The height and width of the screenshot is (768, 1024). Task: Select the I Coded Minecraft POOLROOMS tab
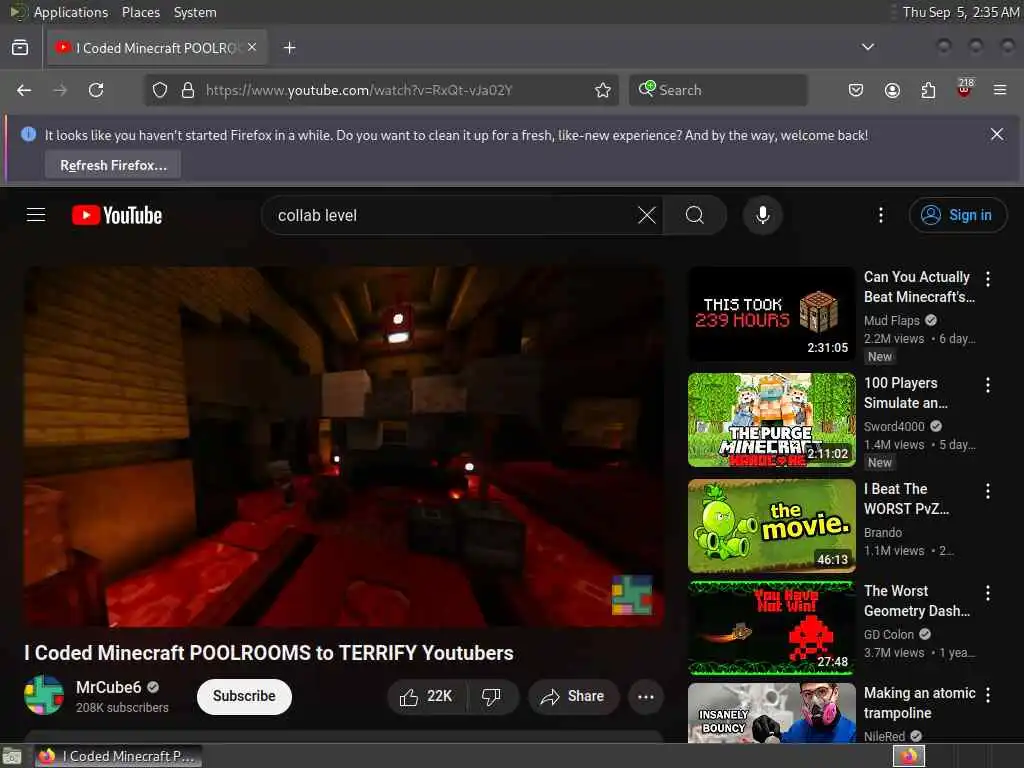pos(155,48)
